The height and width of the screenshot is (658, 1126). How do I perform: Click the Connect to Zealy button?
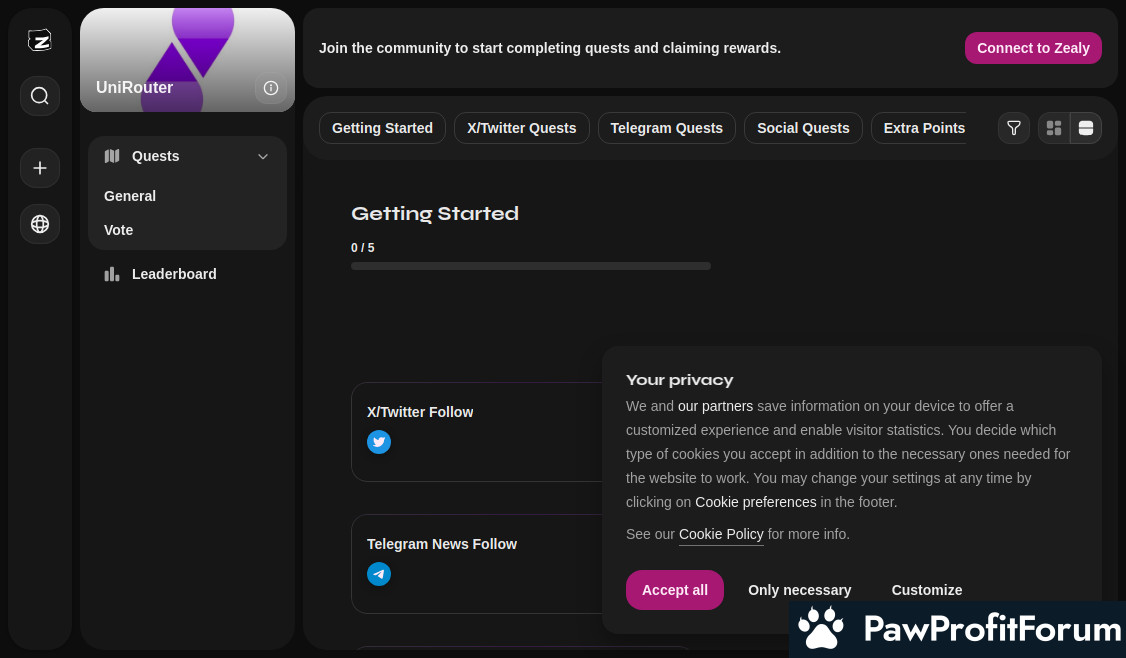click(1033, 48)
